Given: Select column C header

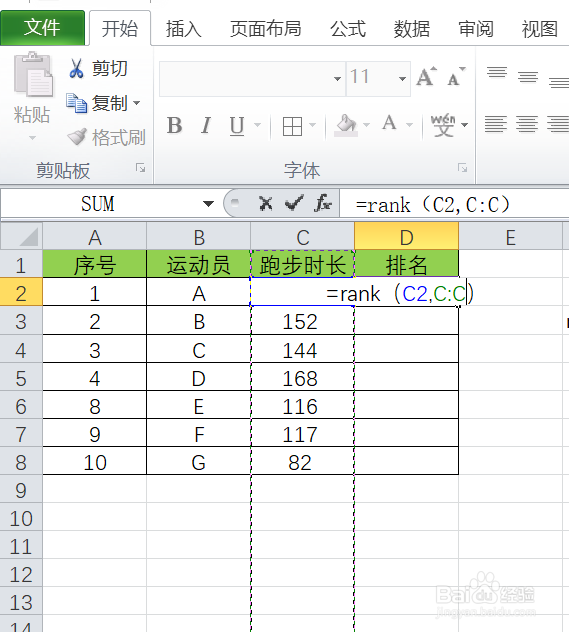Looking at the screenshot, I should (x=303, y=237).
